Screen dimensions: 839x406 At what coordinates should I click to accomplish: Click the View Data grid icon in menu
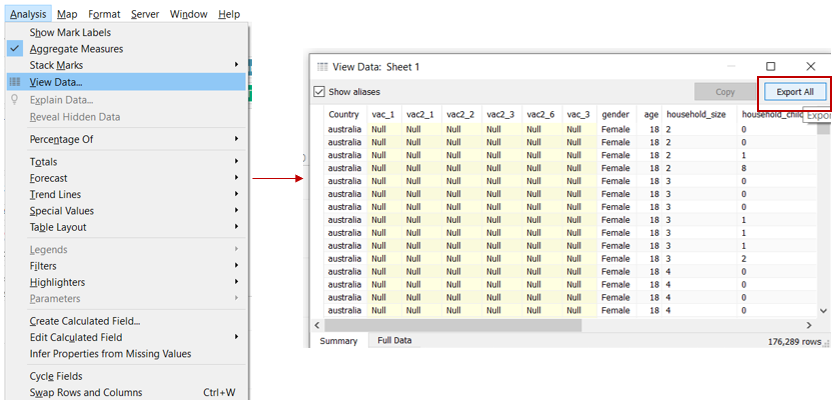point(15,82)
